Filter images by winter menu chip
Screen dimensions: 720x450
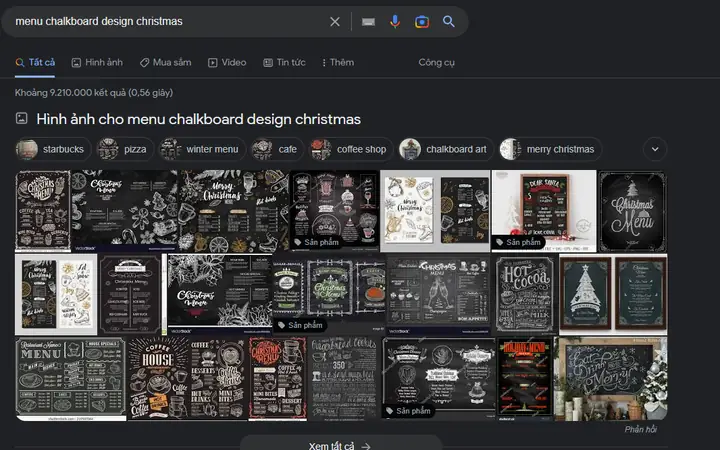click(201, 149)
